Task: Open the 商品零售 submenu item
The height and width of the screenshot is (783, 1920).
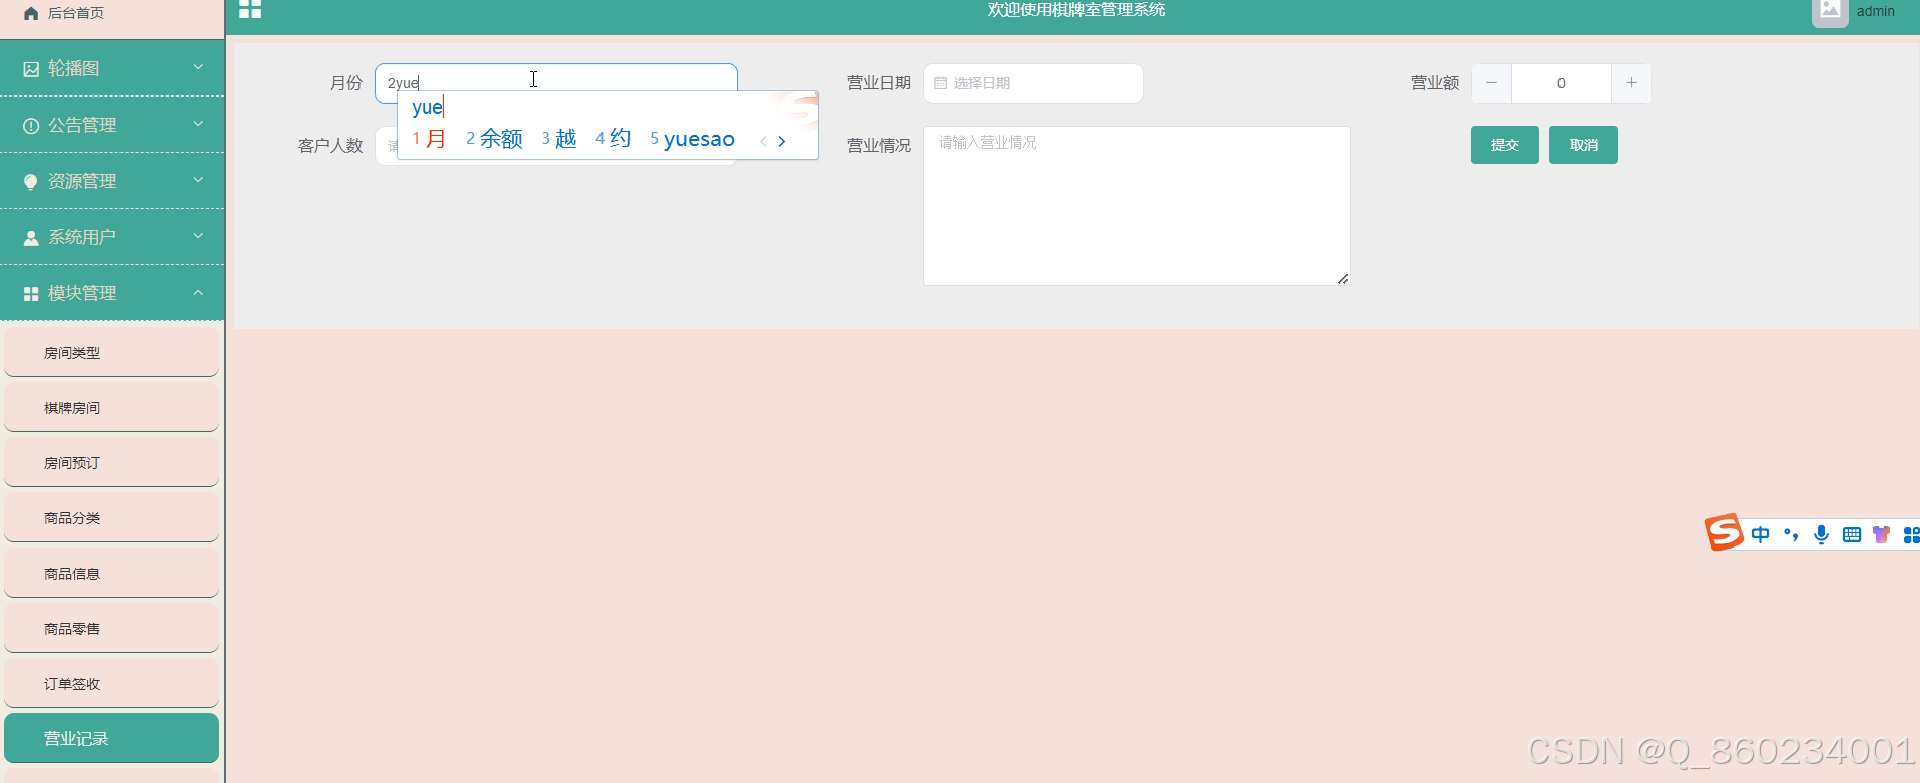Action: [112, 629]
